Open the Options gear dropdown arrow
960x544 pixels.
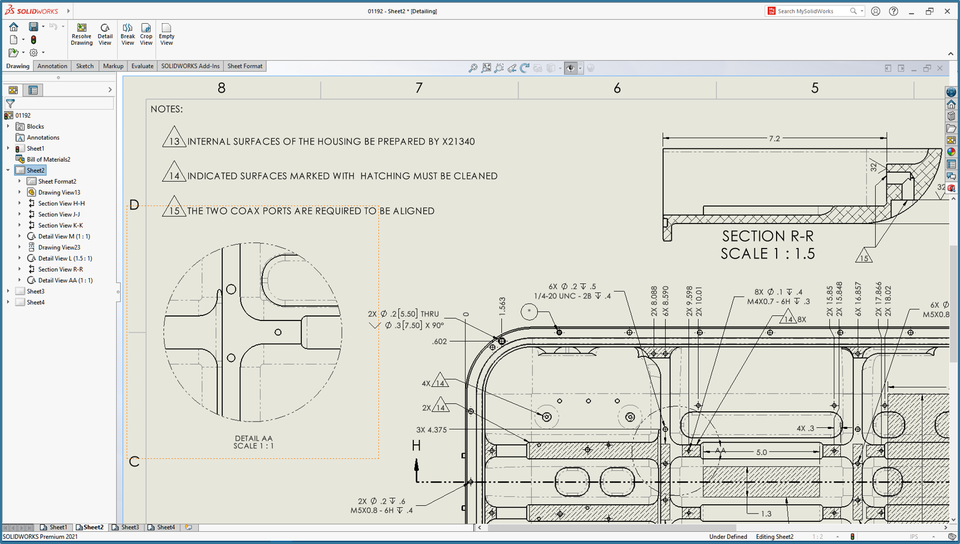pos(43,53)
